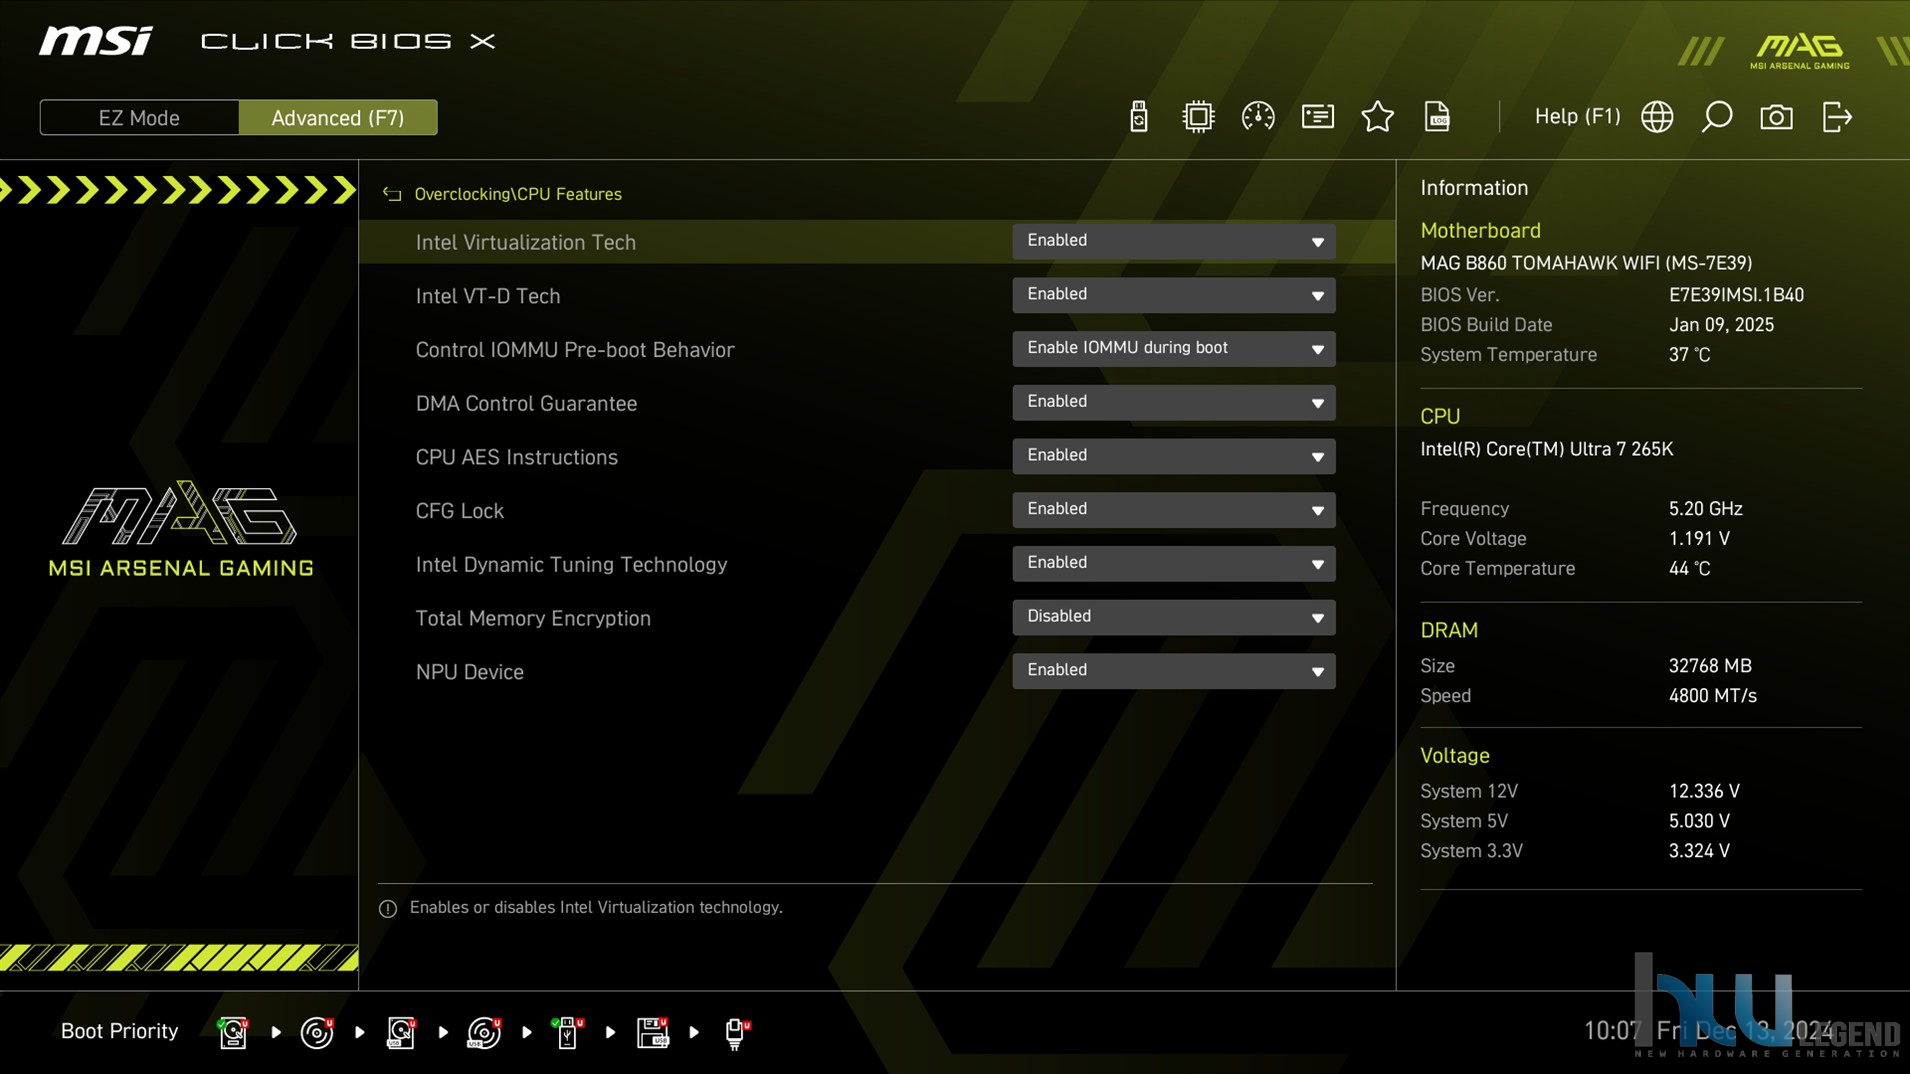
Task: Click the Information panel heading
Action: tap(1474, 188)
